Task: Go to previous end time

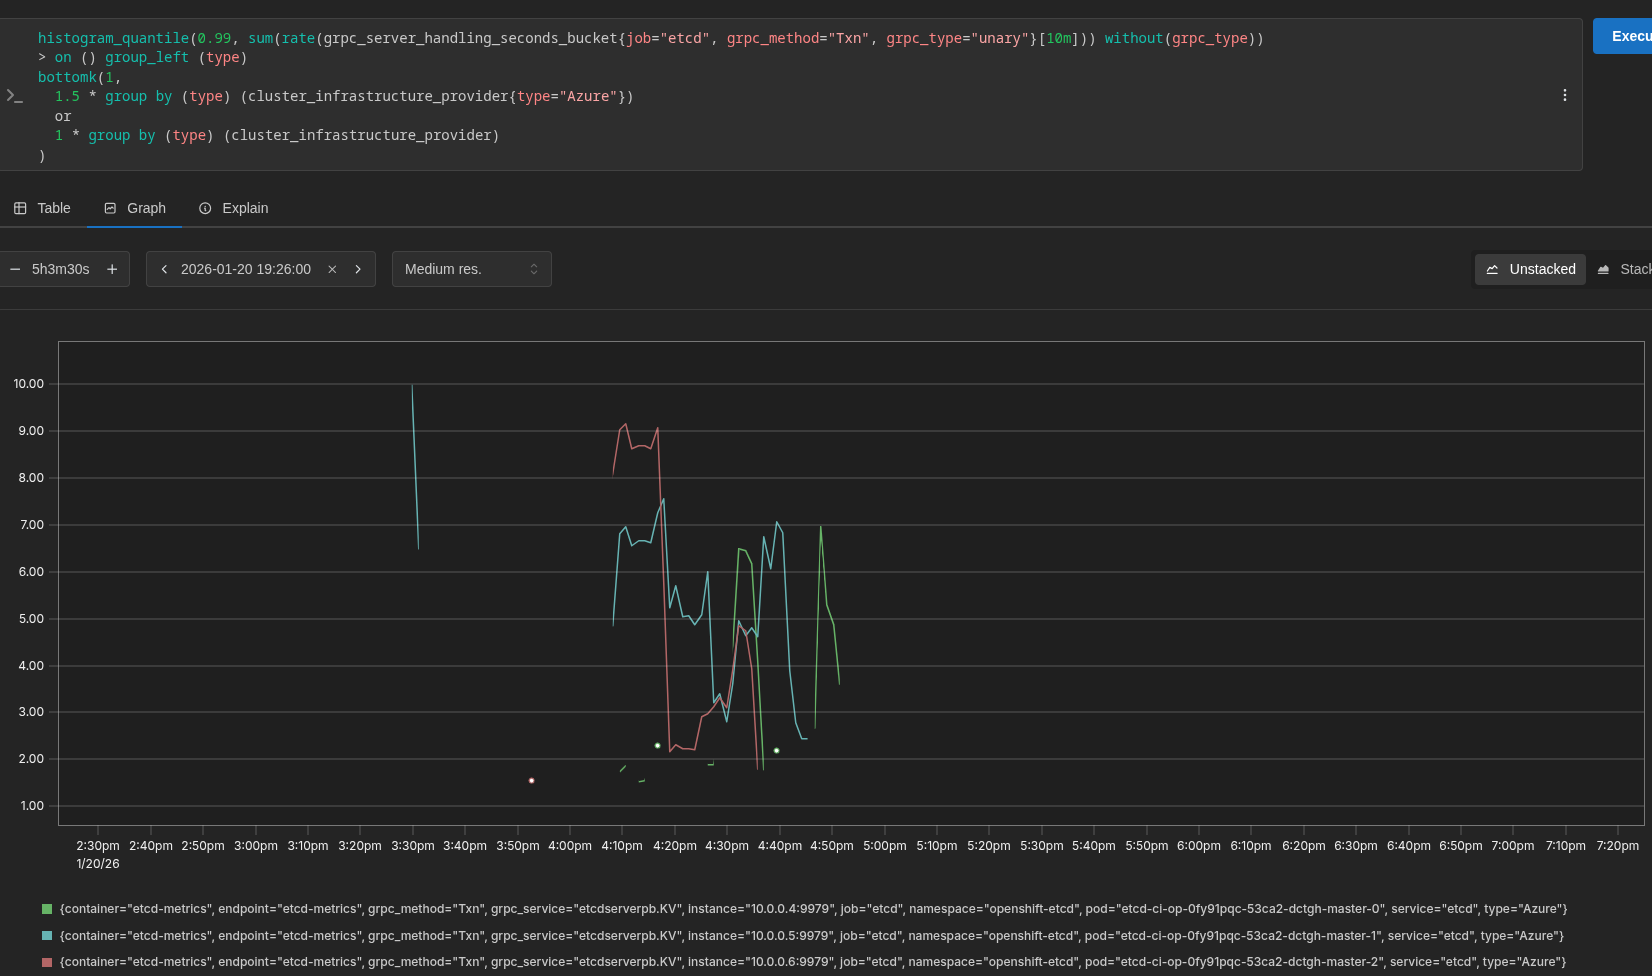Action: (x=164, y=269)
